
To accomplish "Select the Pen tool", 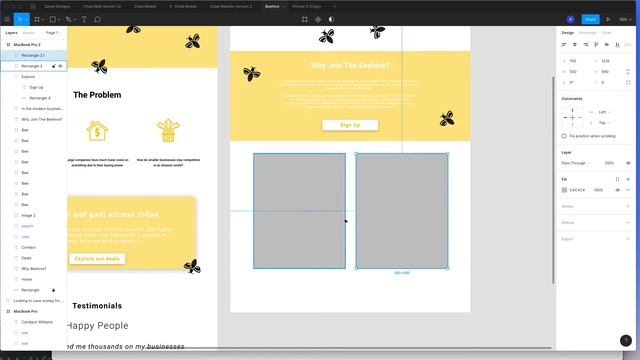I will point(68,19).
